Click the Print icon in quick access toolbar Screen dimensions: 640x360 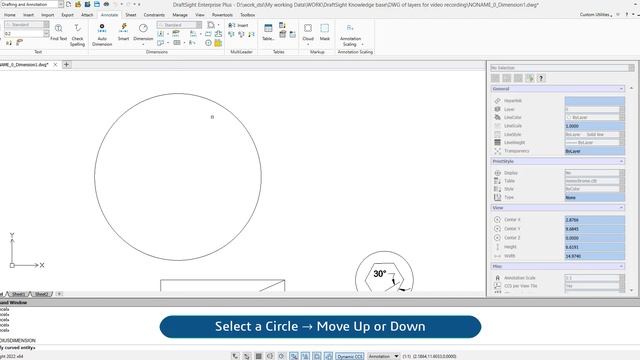(x=106, y=4)
